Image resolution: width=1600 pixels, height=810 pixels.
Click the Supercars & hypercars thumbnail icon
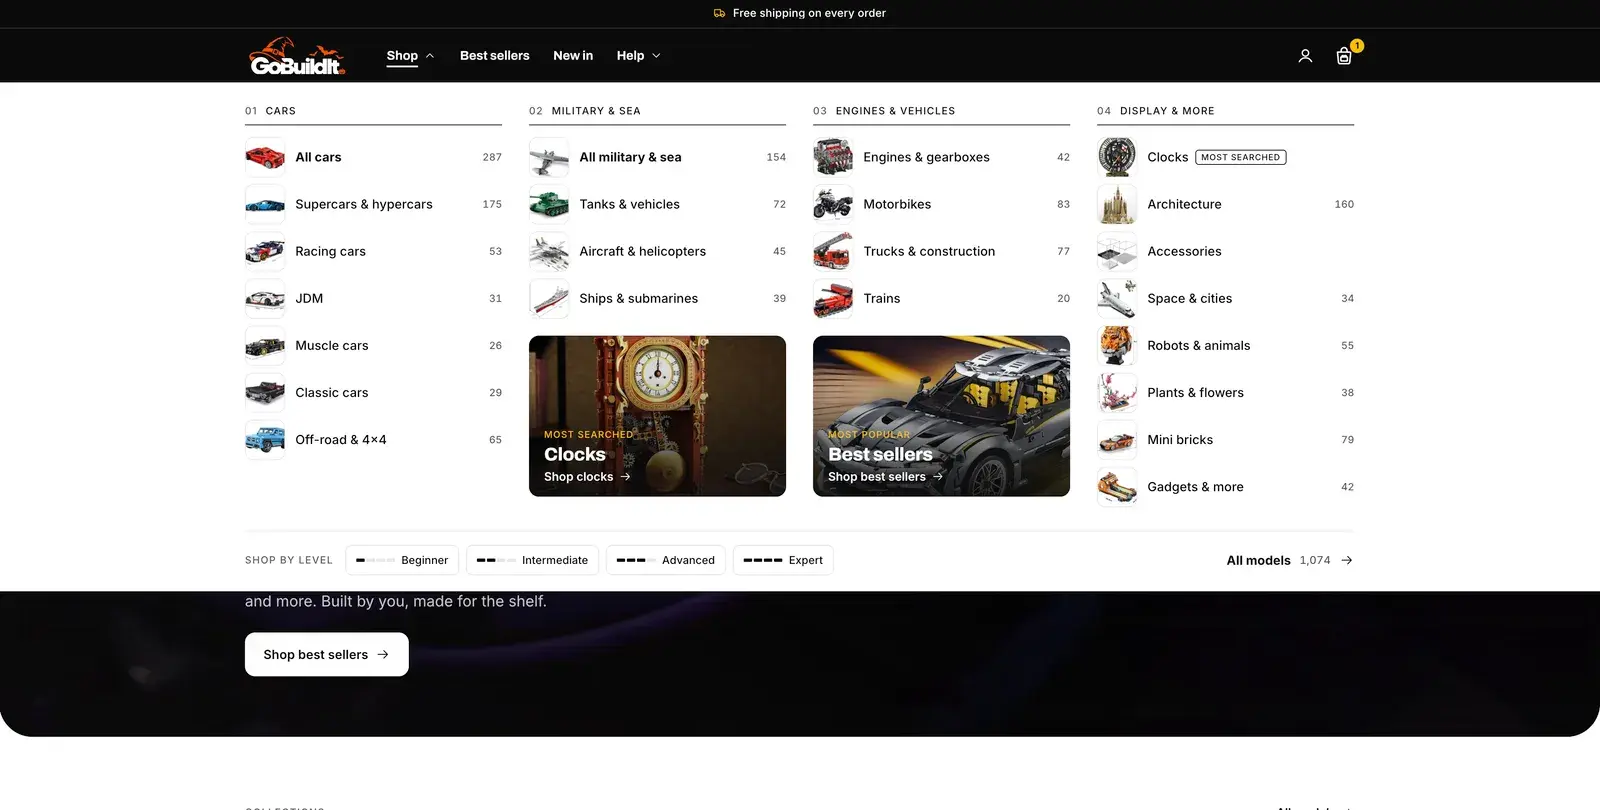click(x=265, y=204)
